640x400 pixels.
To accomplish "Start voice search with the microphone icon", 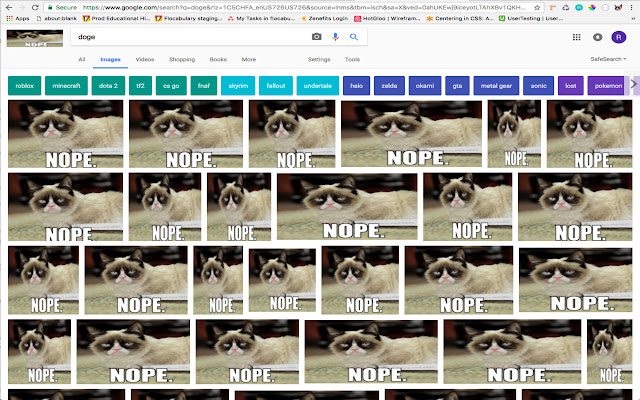I will (x=336, y=37).
